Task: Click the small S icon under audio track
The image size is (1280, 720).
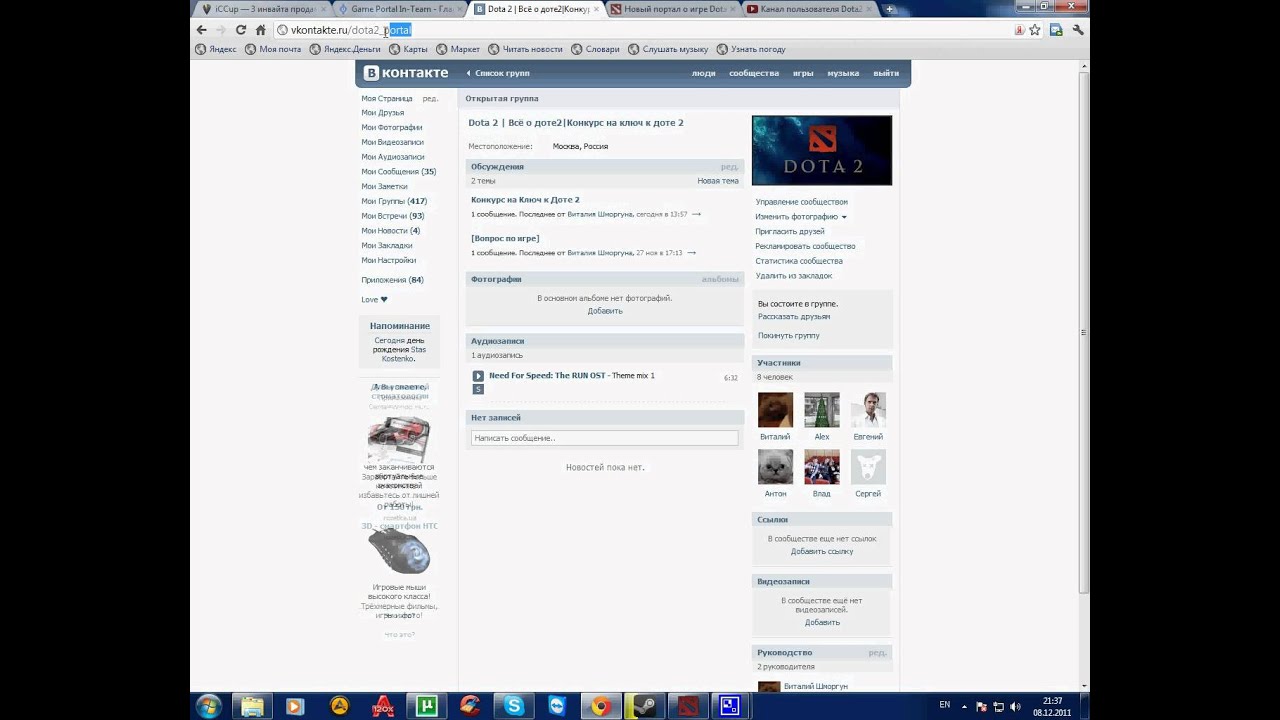Action: point(478,389)
